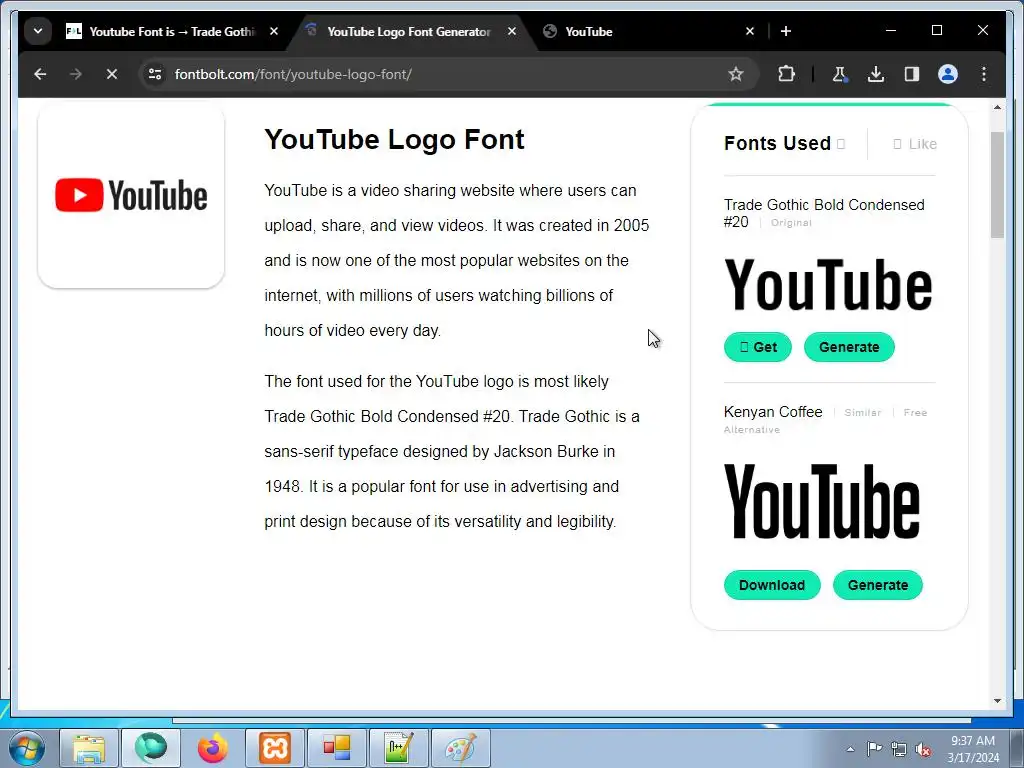Click the network tray icon

[899, 749]
